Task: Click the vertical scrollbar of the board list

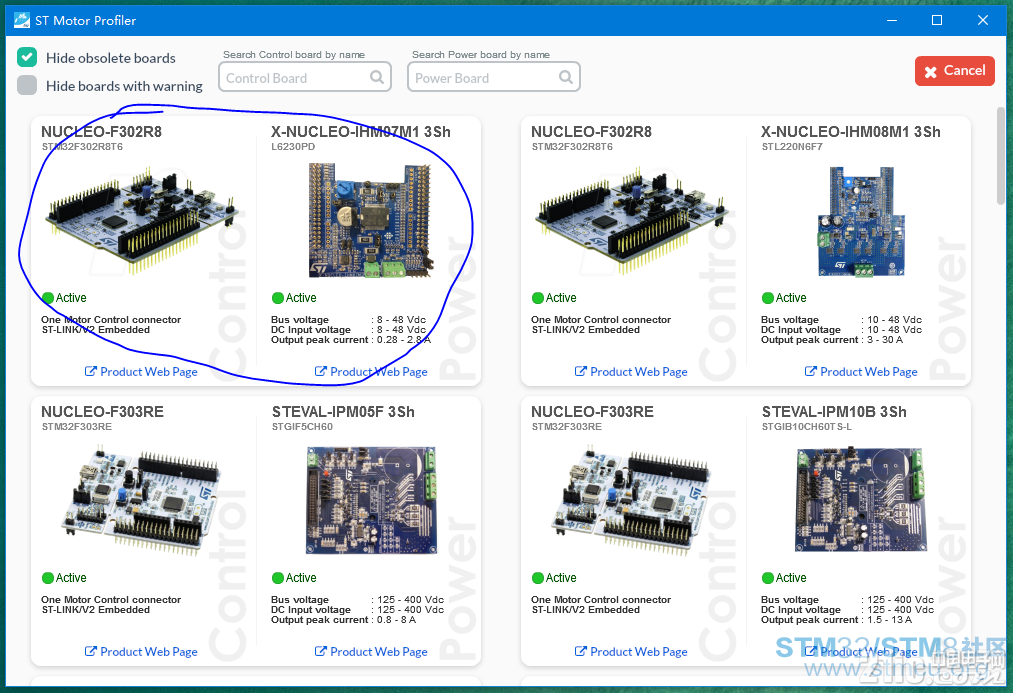Action: point(1001,156)
